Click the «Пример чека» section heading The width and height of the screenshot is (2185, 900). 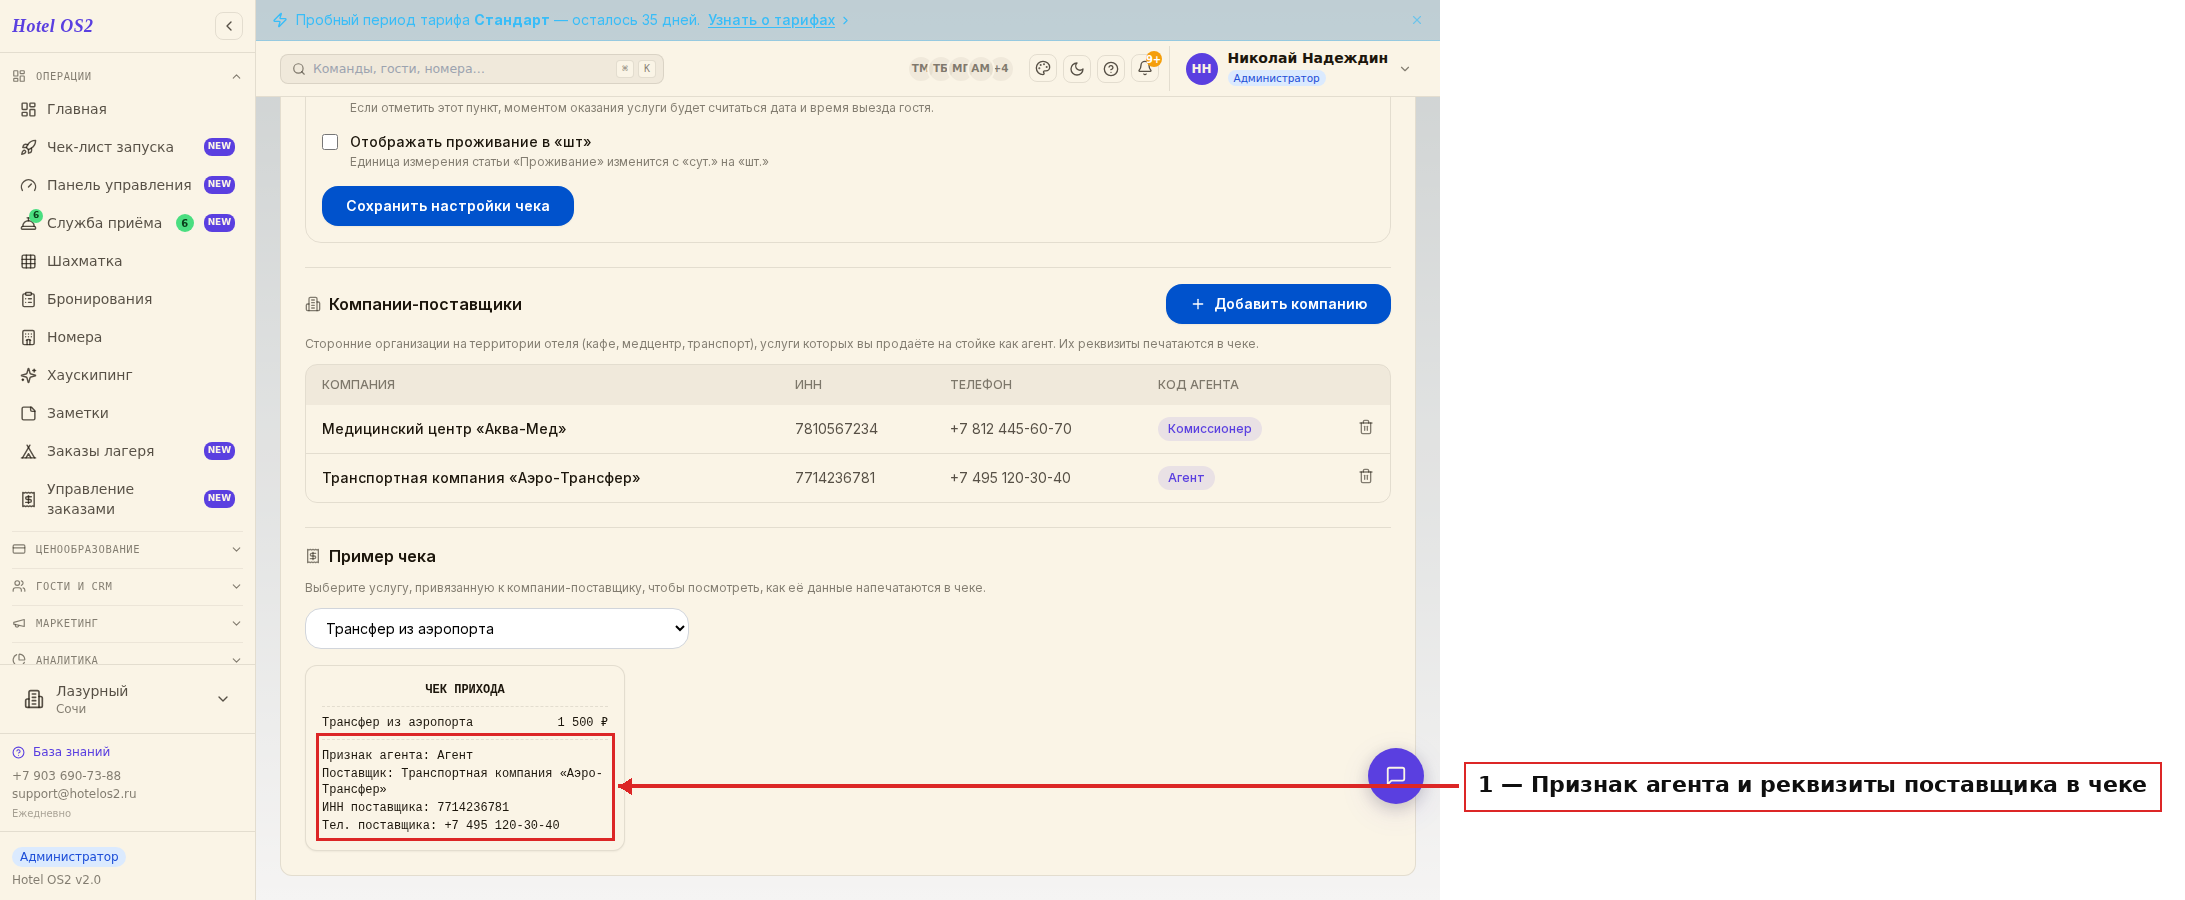[382, 556]
